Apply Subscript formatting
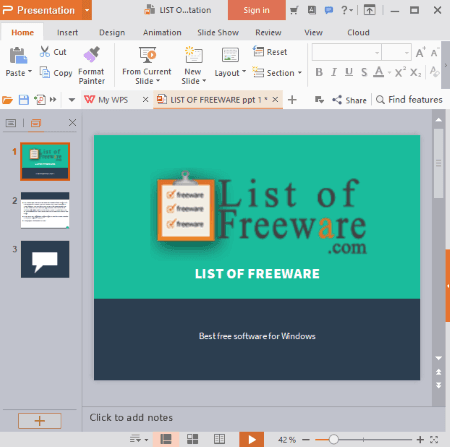 pos(415,72)
